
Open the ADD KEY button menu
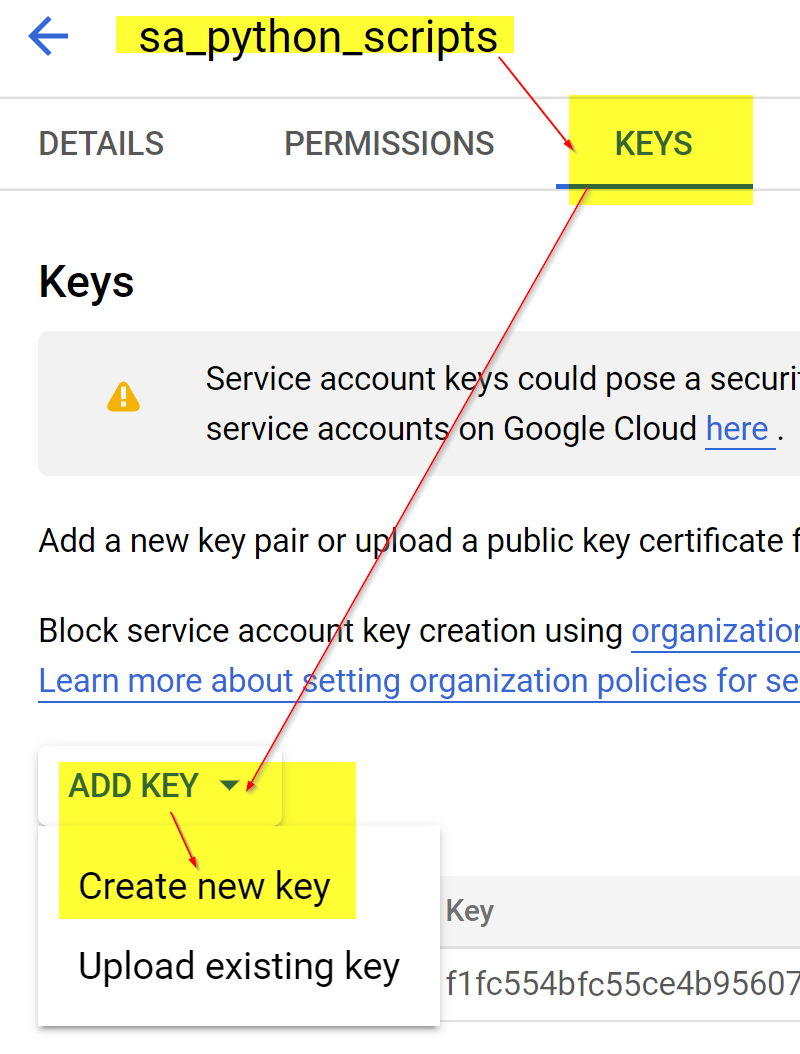(135, 786)
